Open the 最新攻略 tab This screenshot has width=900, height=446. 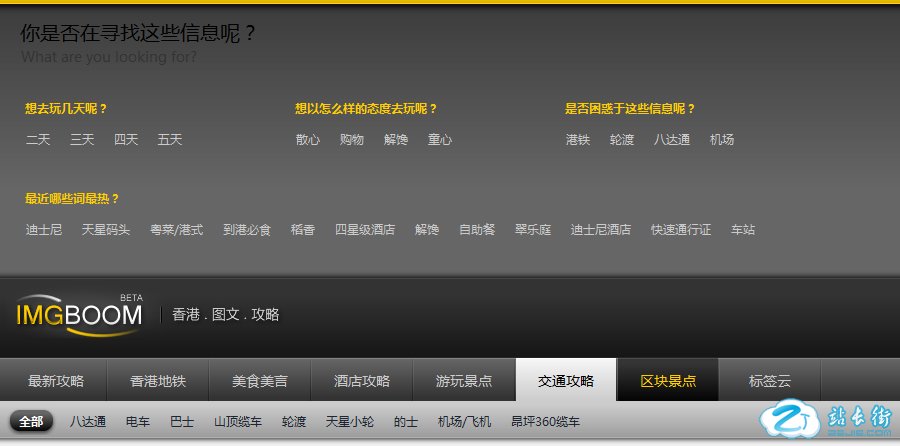[x=56, y=381]
